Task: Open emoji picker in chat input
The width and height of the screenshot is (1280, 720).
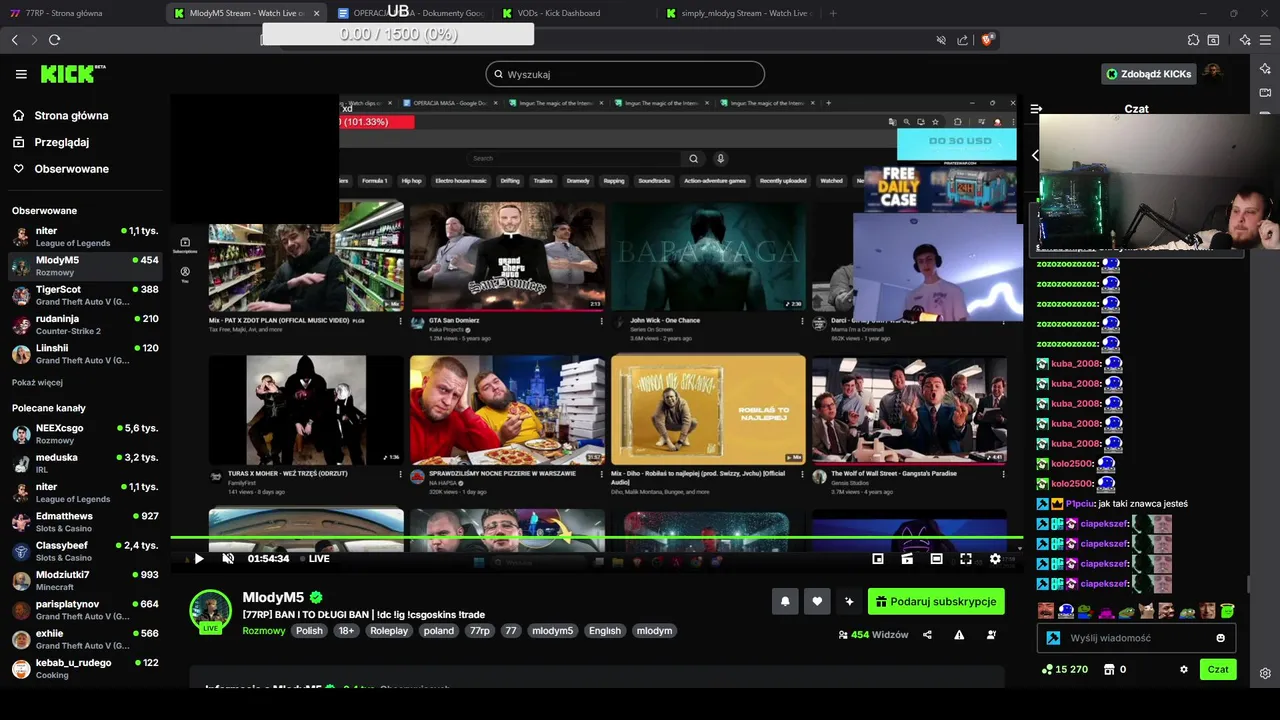Action: coord(1220,638)
